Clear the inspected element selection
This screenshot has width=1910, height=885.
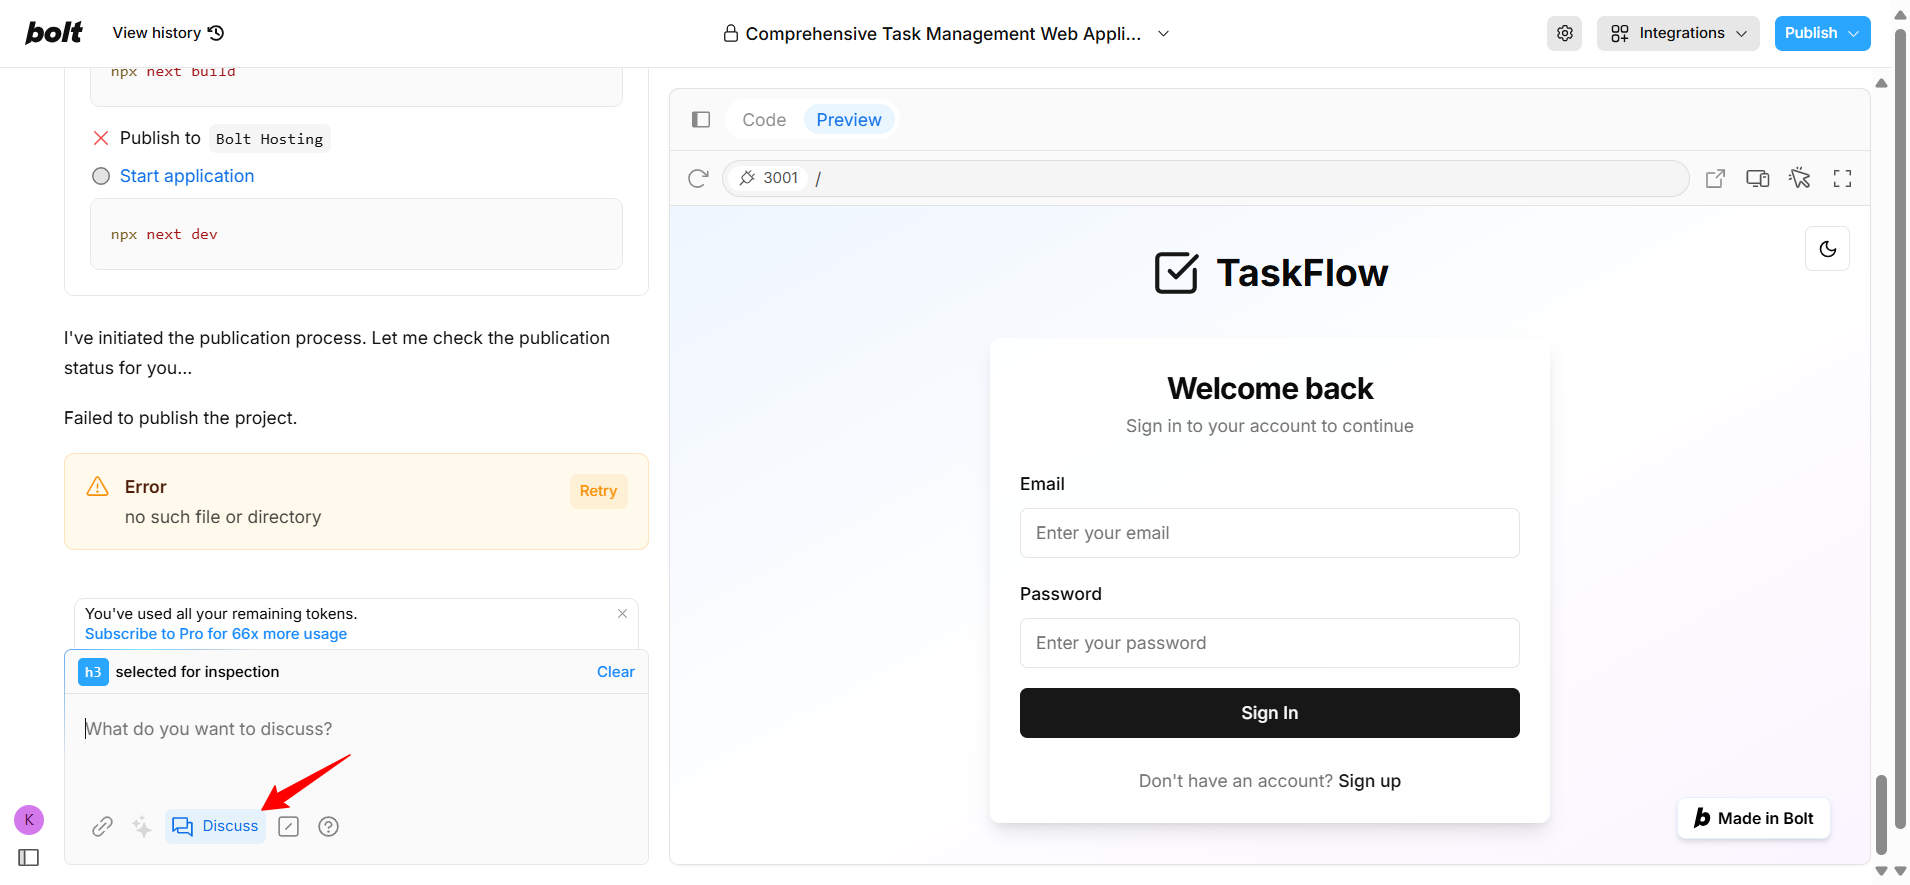[616, 672]
